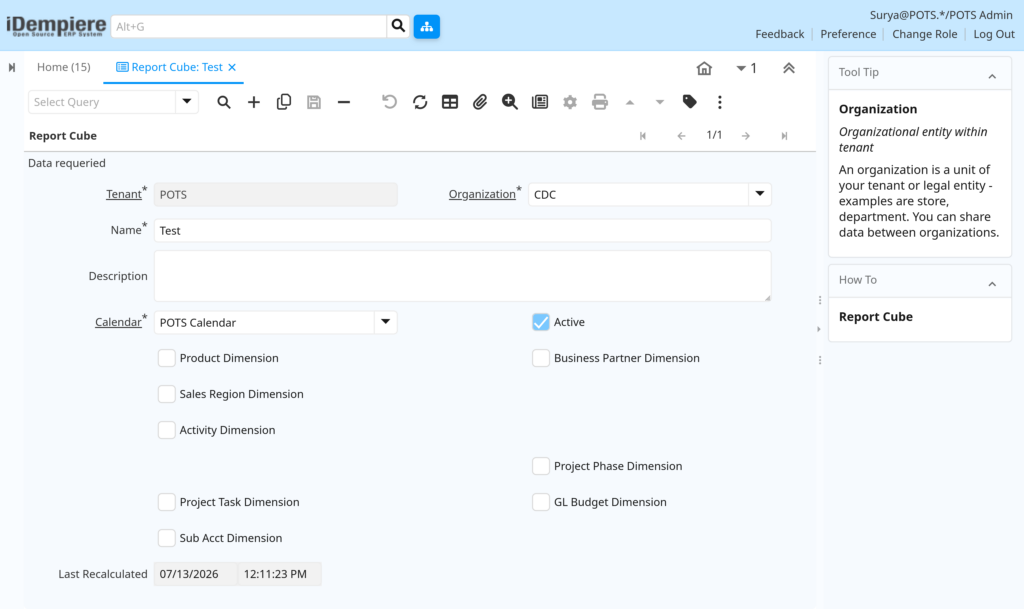Viewport: 1024px width, 609px height.
Task: Tick the Sub Acct Dimension checkbox
Action: coord(167,537)
